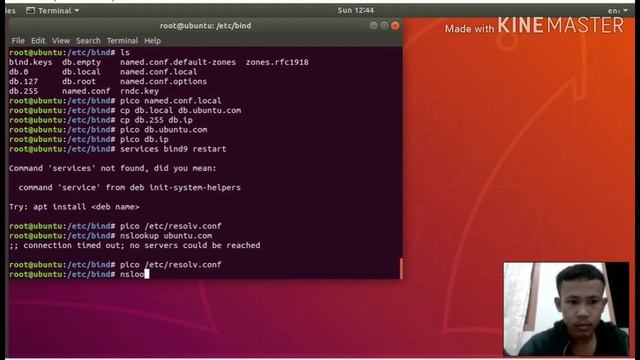Click the 'connection timed out' error line
This screenshot has width=640, height=360.
pos(134,246)
